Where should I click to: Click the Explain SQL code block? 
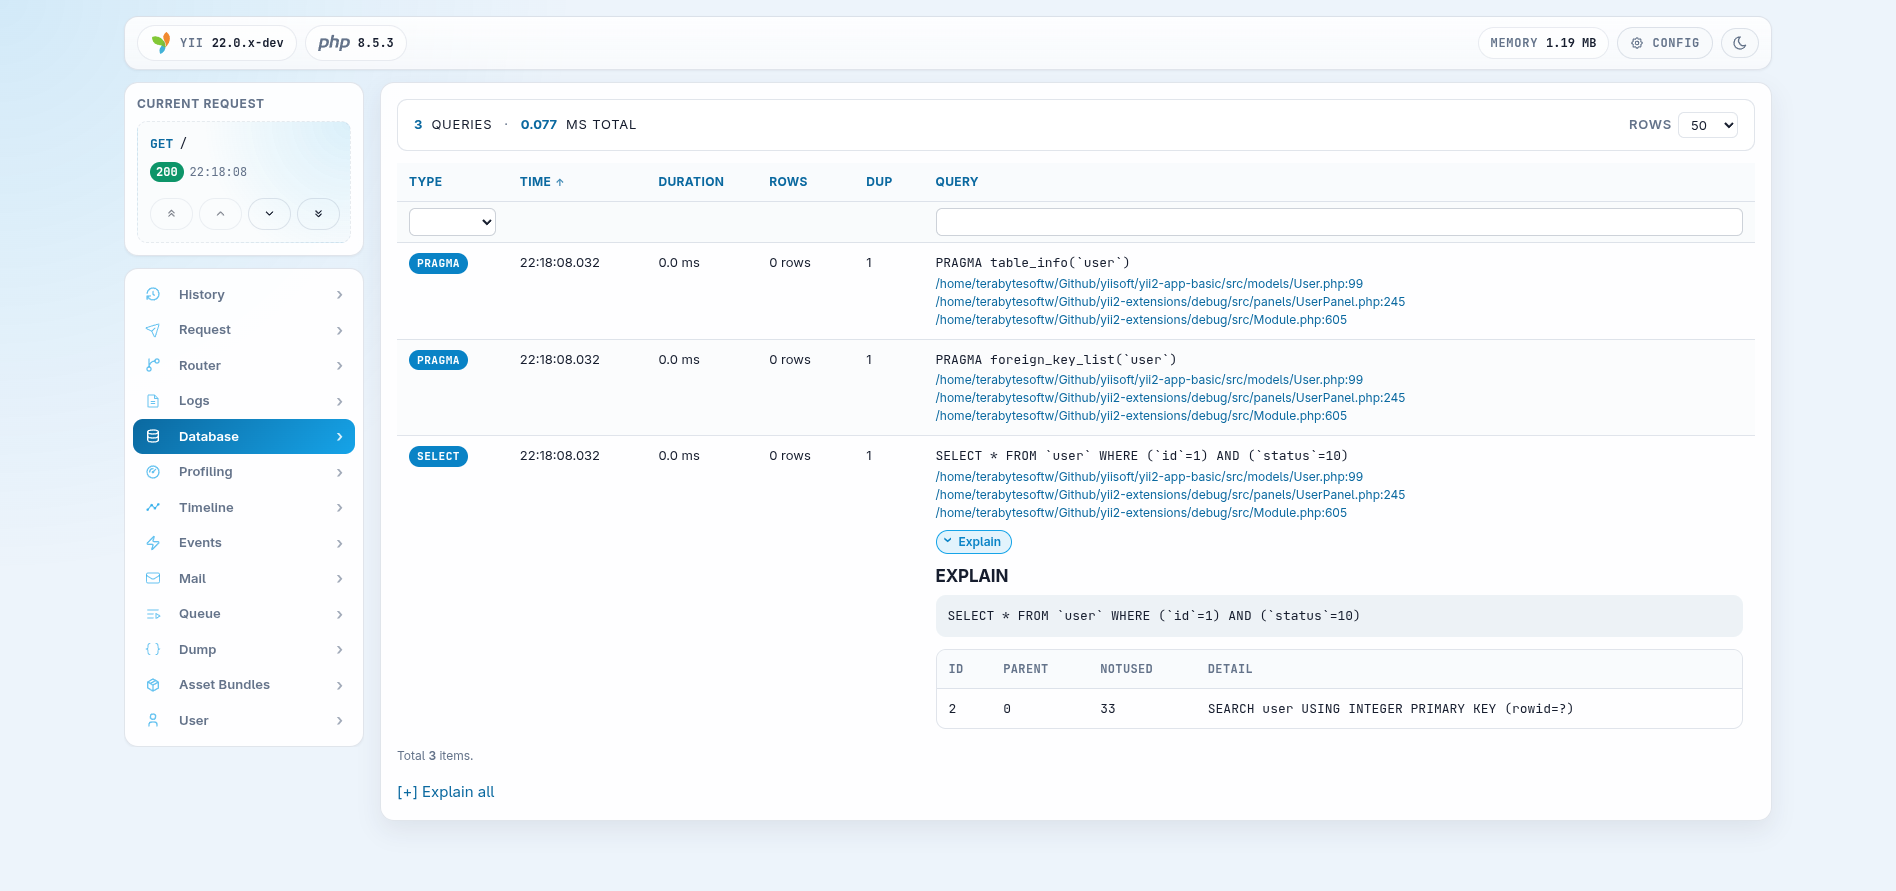pyautogui.click(x=1339, y=616)
